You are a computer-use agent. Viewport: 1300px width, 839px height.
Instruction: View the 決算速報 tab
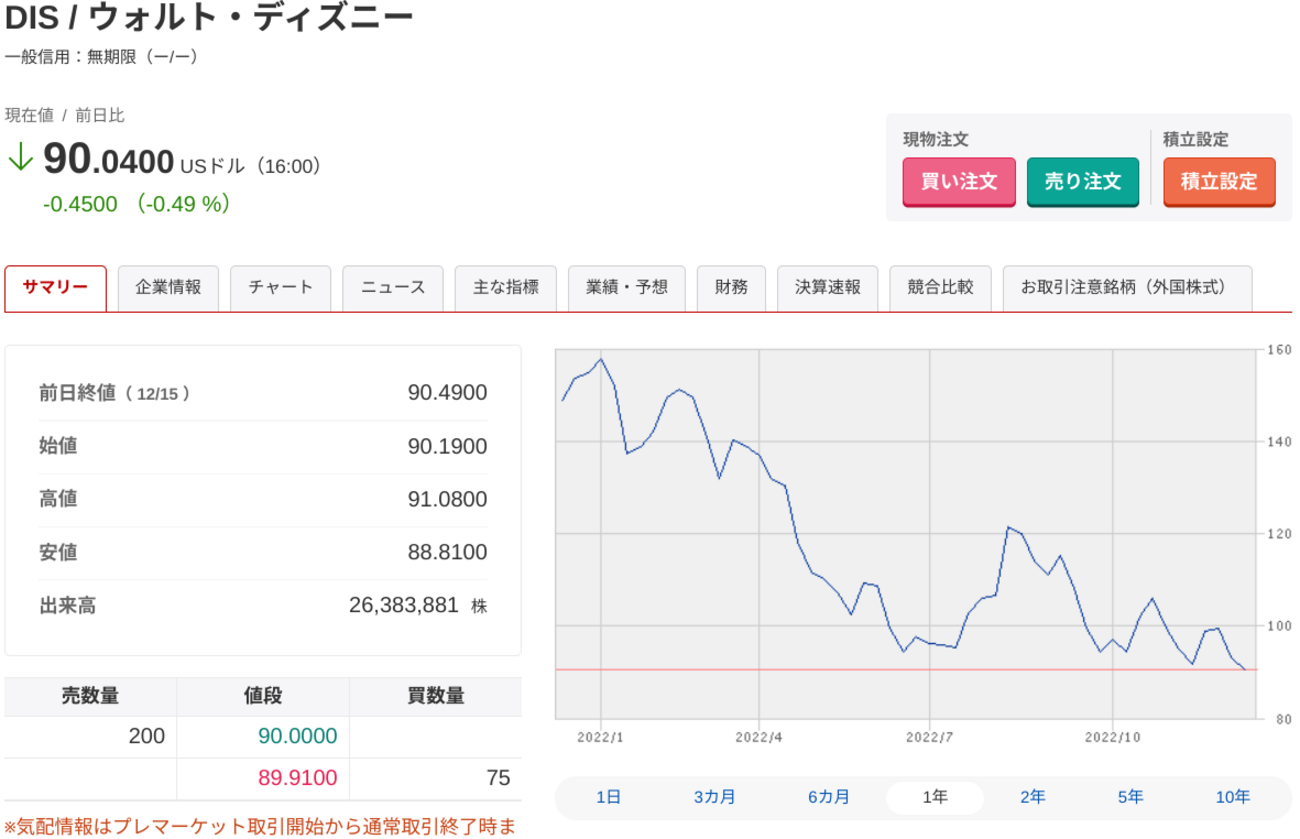[828, 288]
